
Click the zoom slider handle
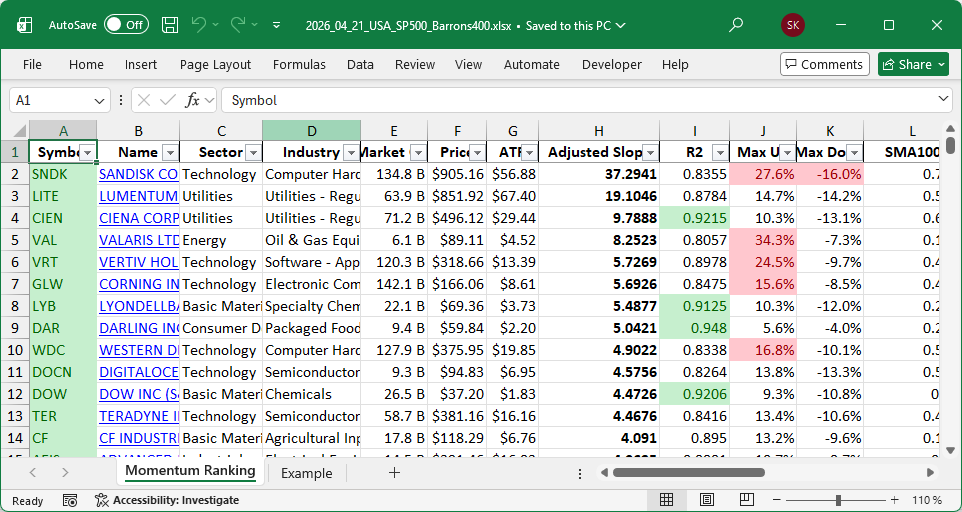[838, 500]
